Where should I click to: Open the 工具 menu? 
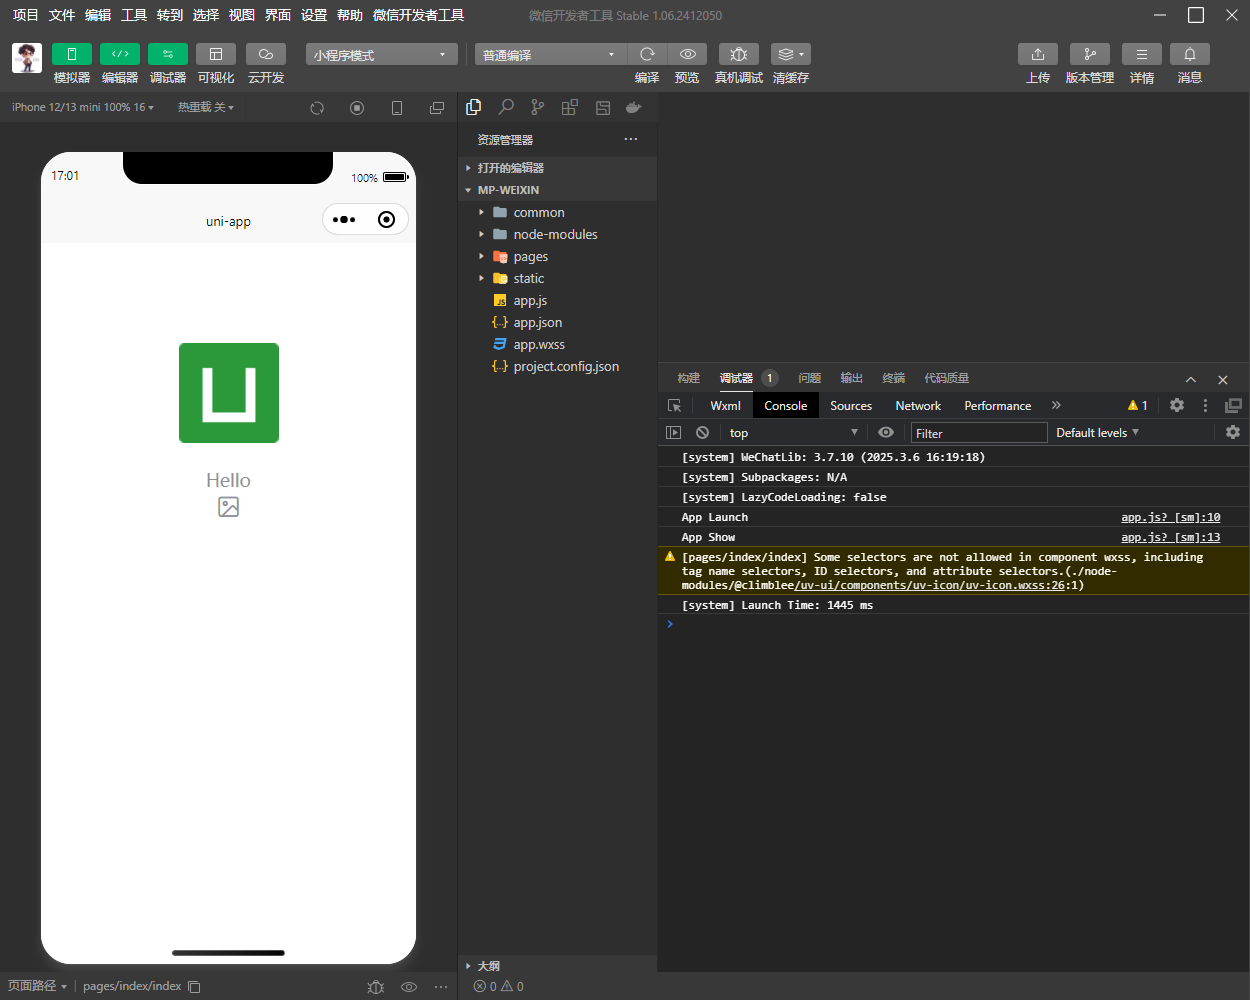(x=134, y=15)
